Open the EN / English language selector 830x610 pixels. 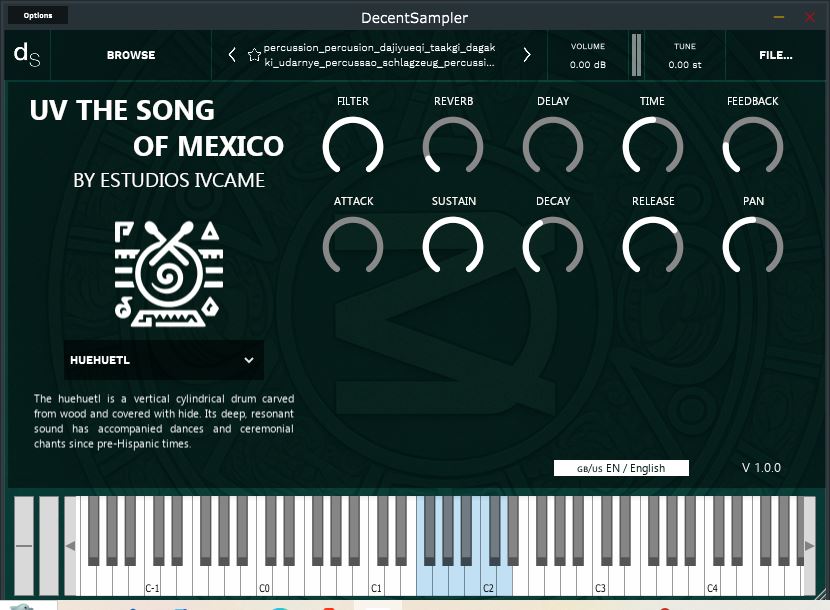[x=621, y=468]
